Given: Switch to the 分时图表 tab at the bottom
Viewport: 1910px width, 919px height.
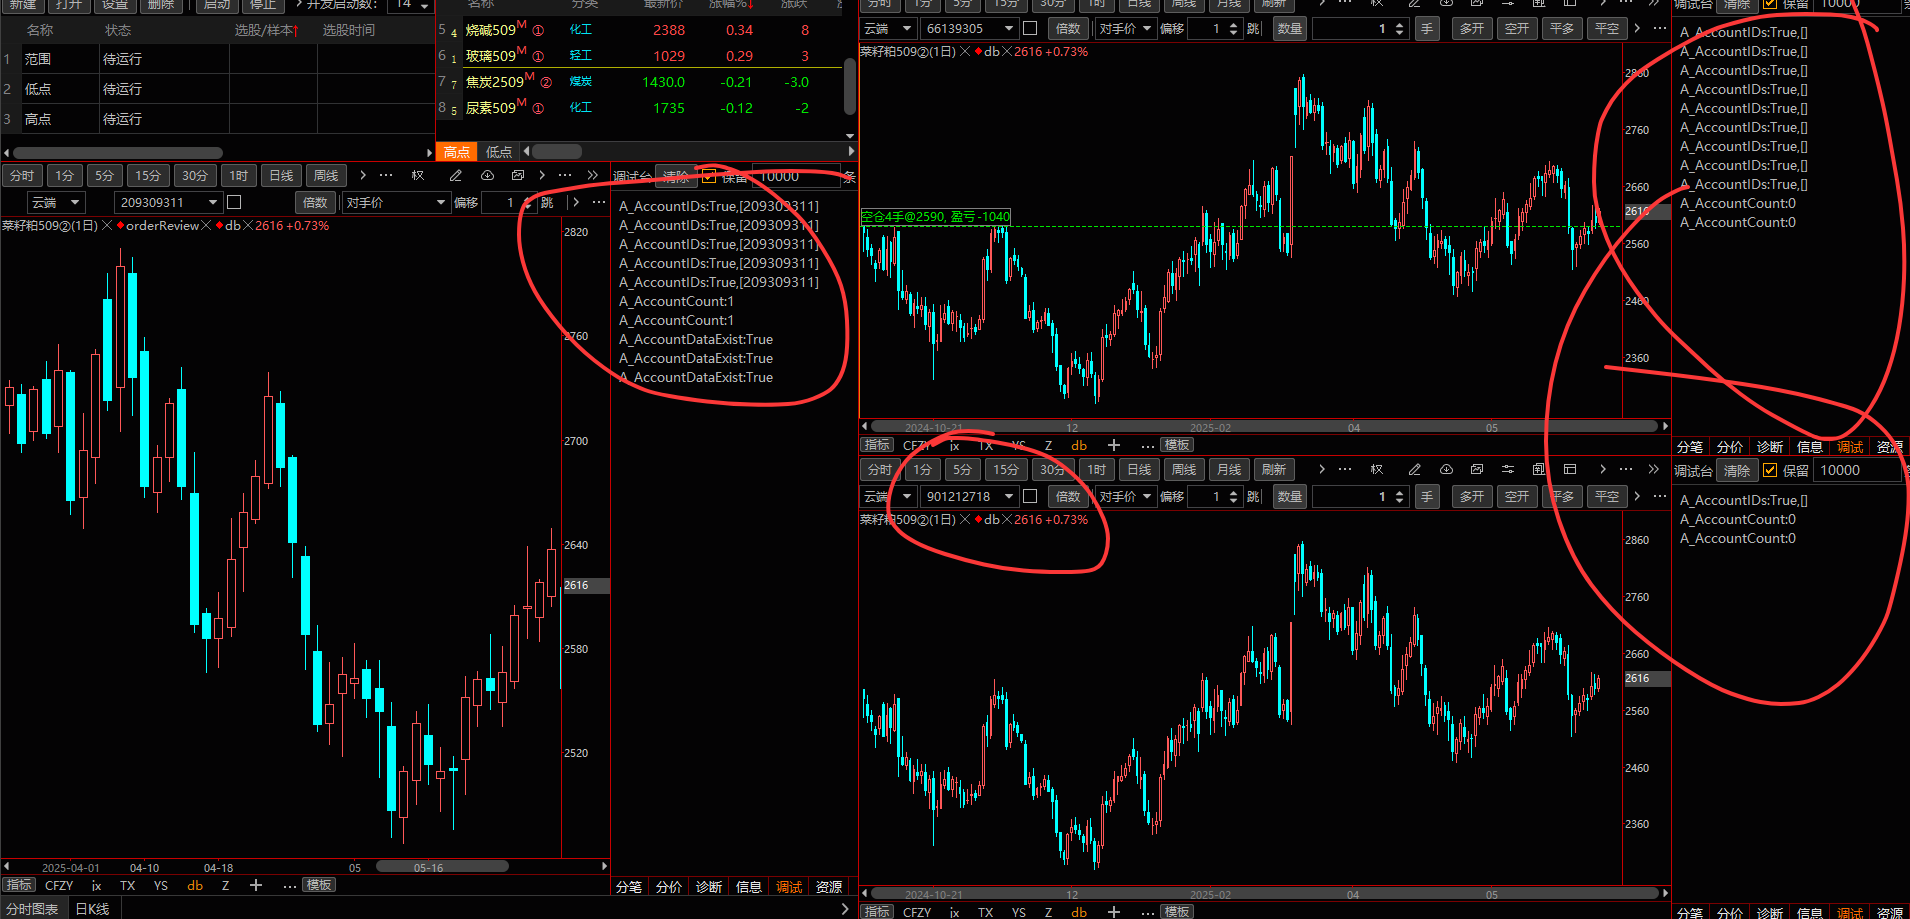Looking at the screenshot, I should point(32,909).
